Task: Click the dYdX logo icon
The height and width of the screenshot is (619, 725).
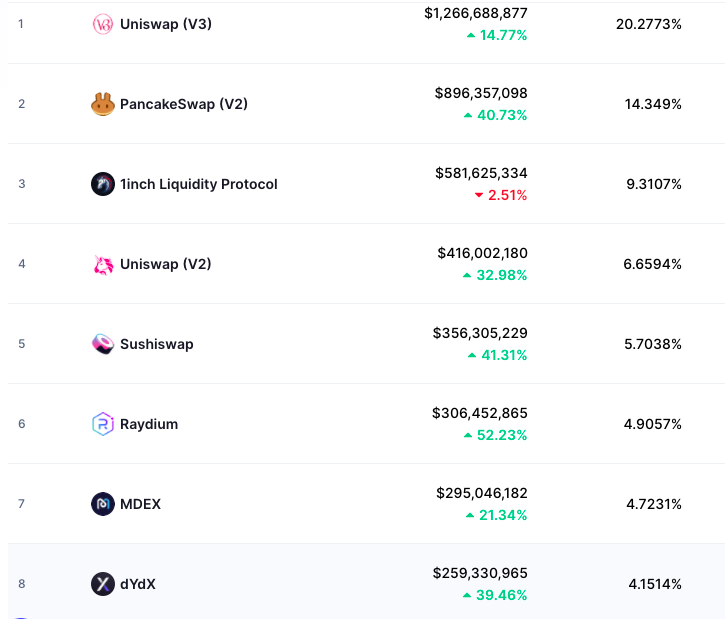Action: [x=103, y=584]
